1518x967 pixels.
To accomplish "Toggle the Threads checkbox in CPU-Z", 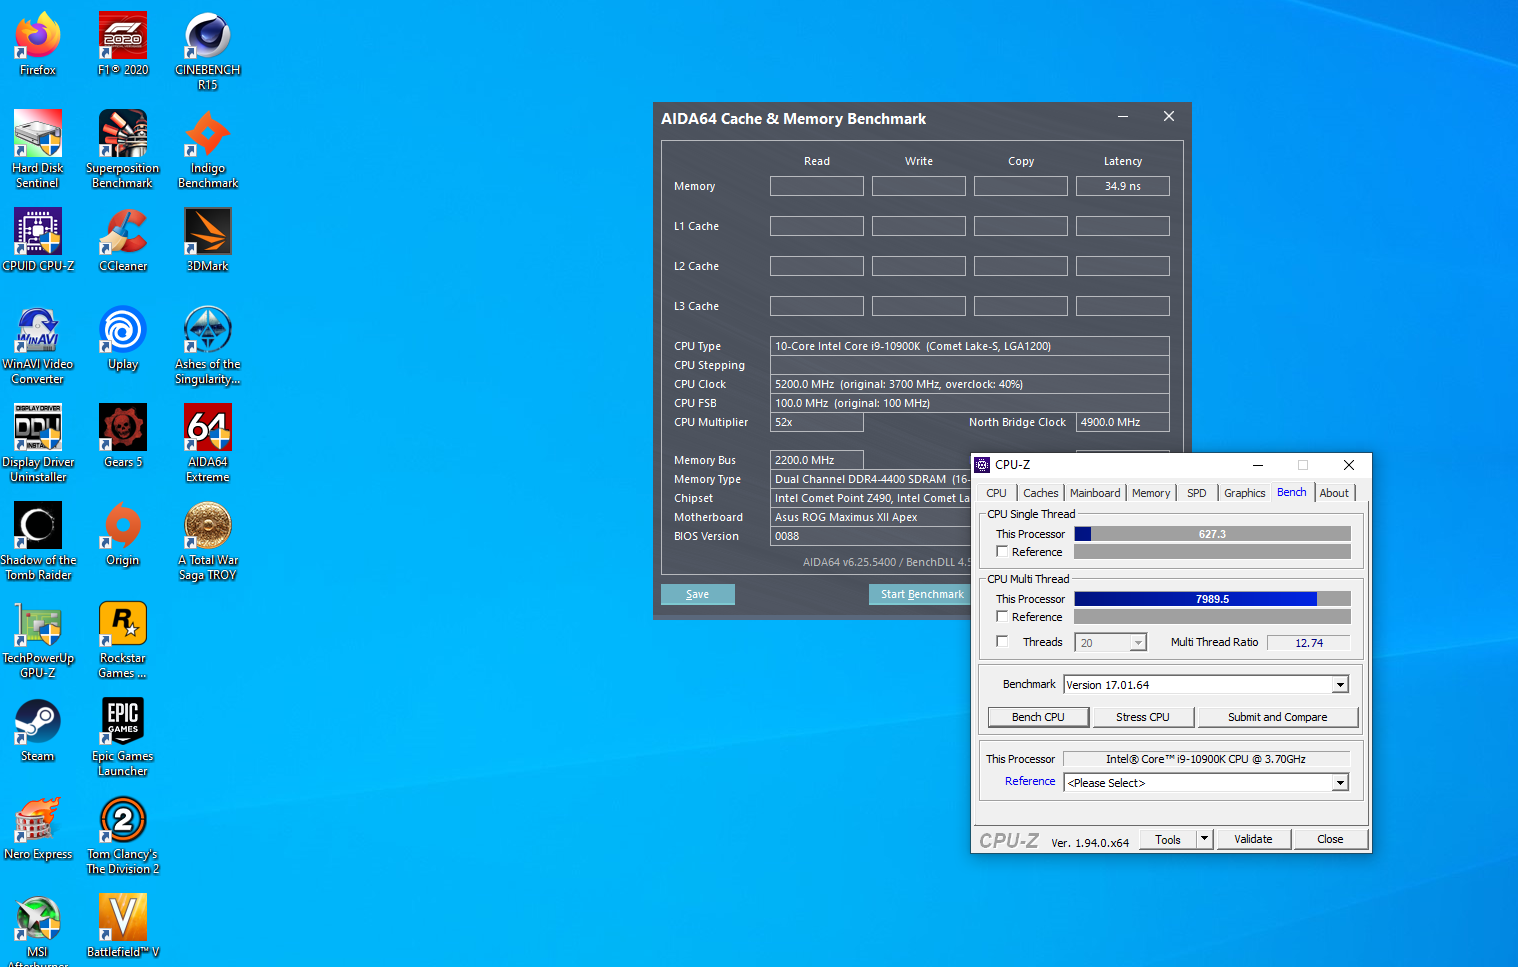I will [1002, 642].
